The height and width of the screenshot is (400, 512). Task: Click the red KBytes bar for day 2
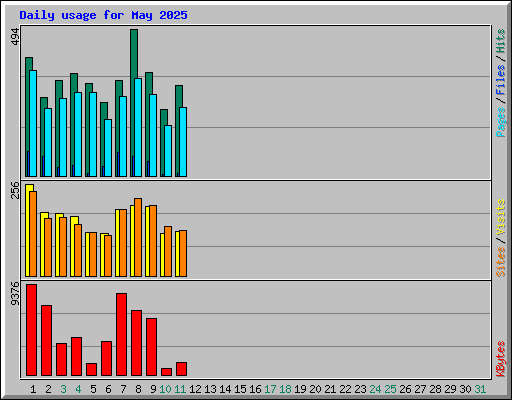click(46, 340)
